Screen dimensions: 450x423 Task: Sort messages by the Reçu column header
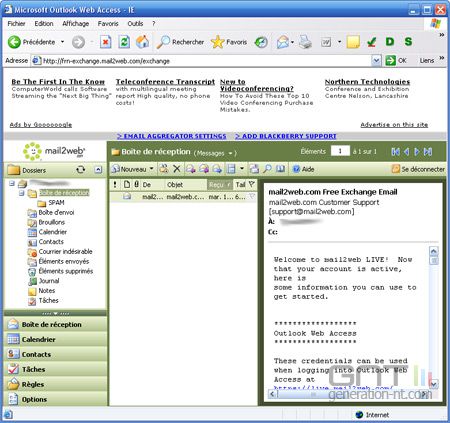219,185
